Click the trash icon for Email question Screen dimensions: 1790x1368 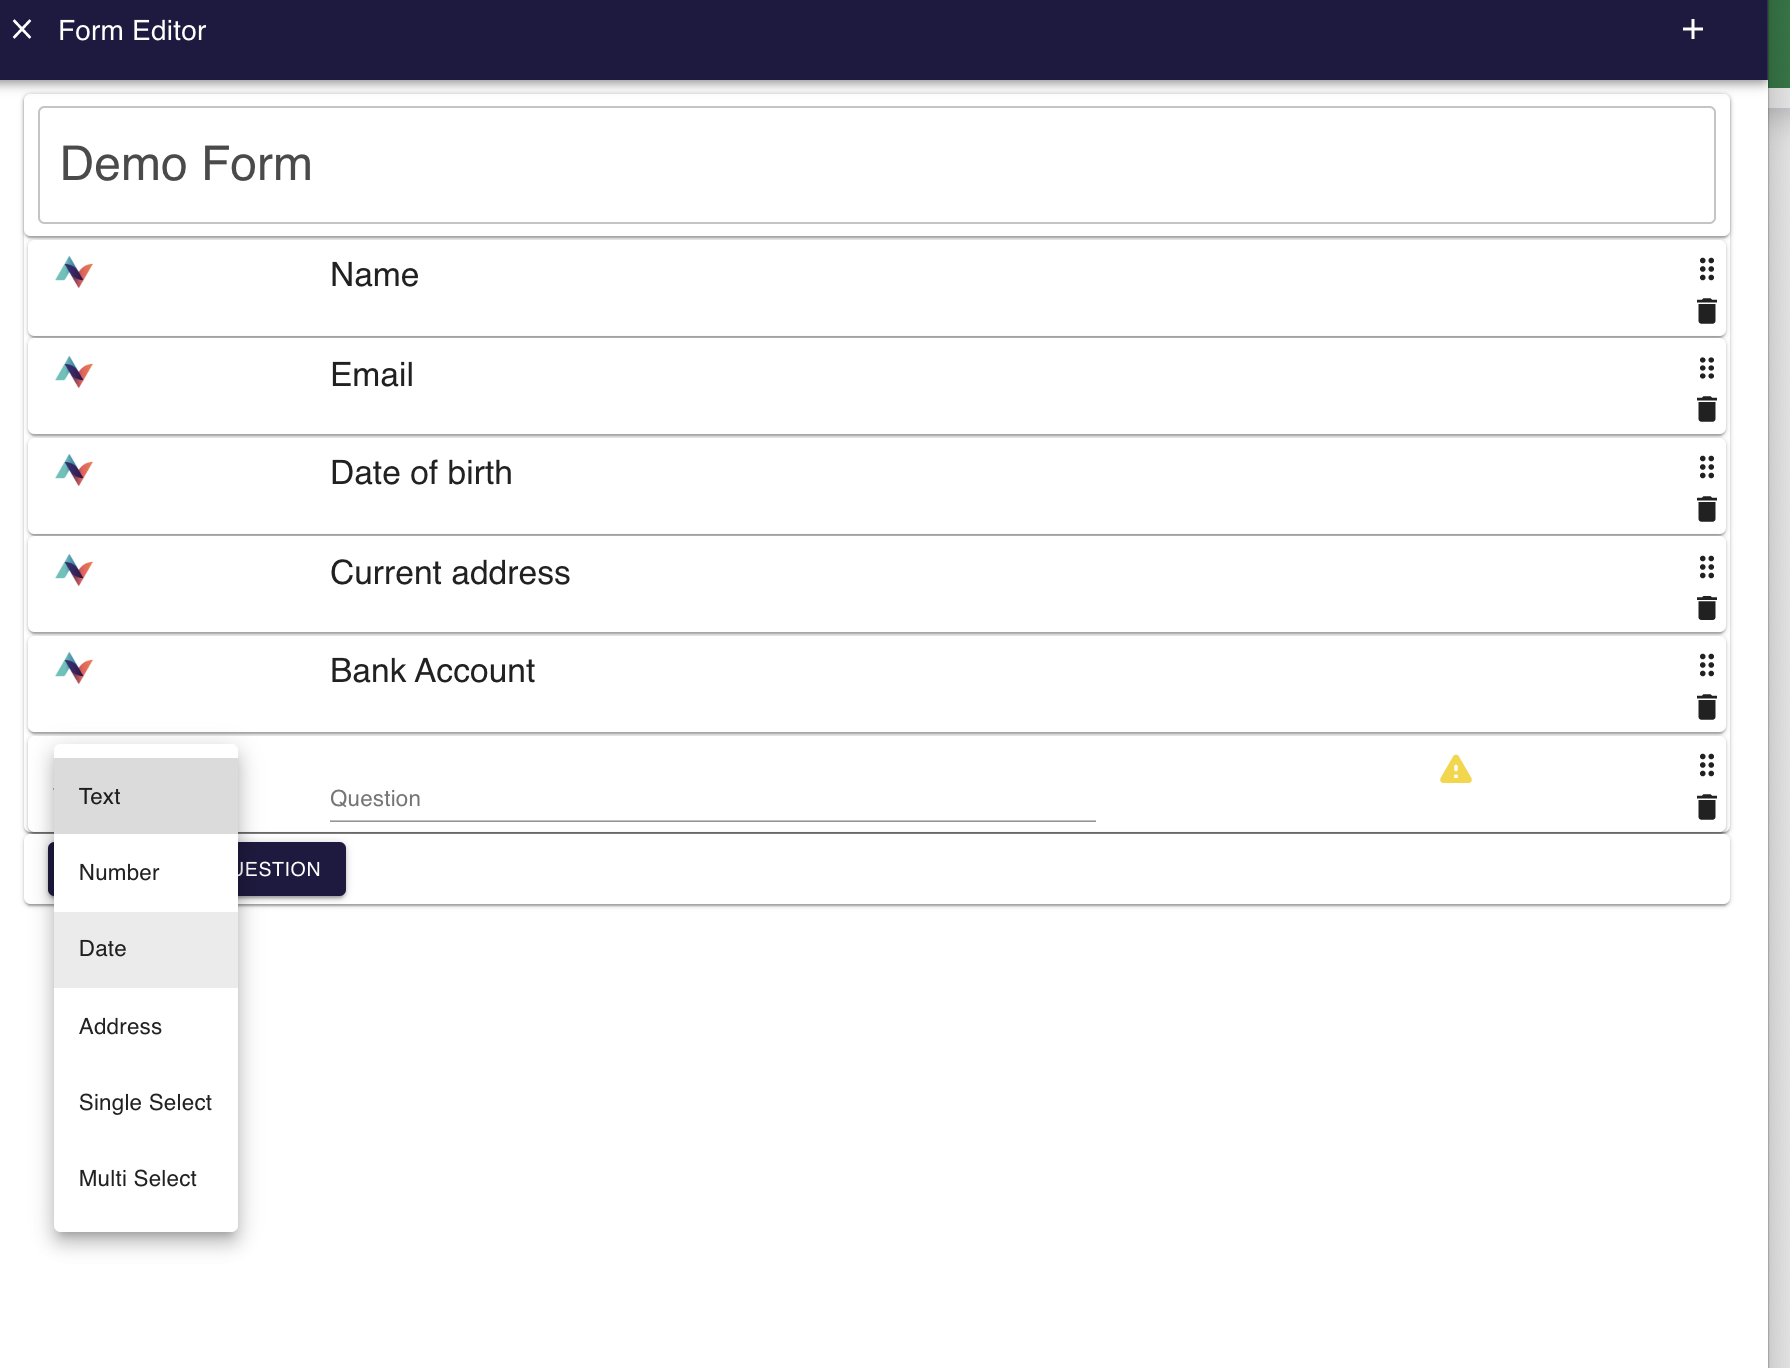tap(1706, 409)
